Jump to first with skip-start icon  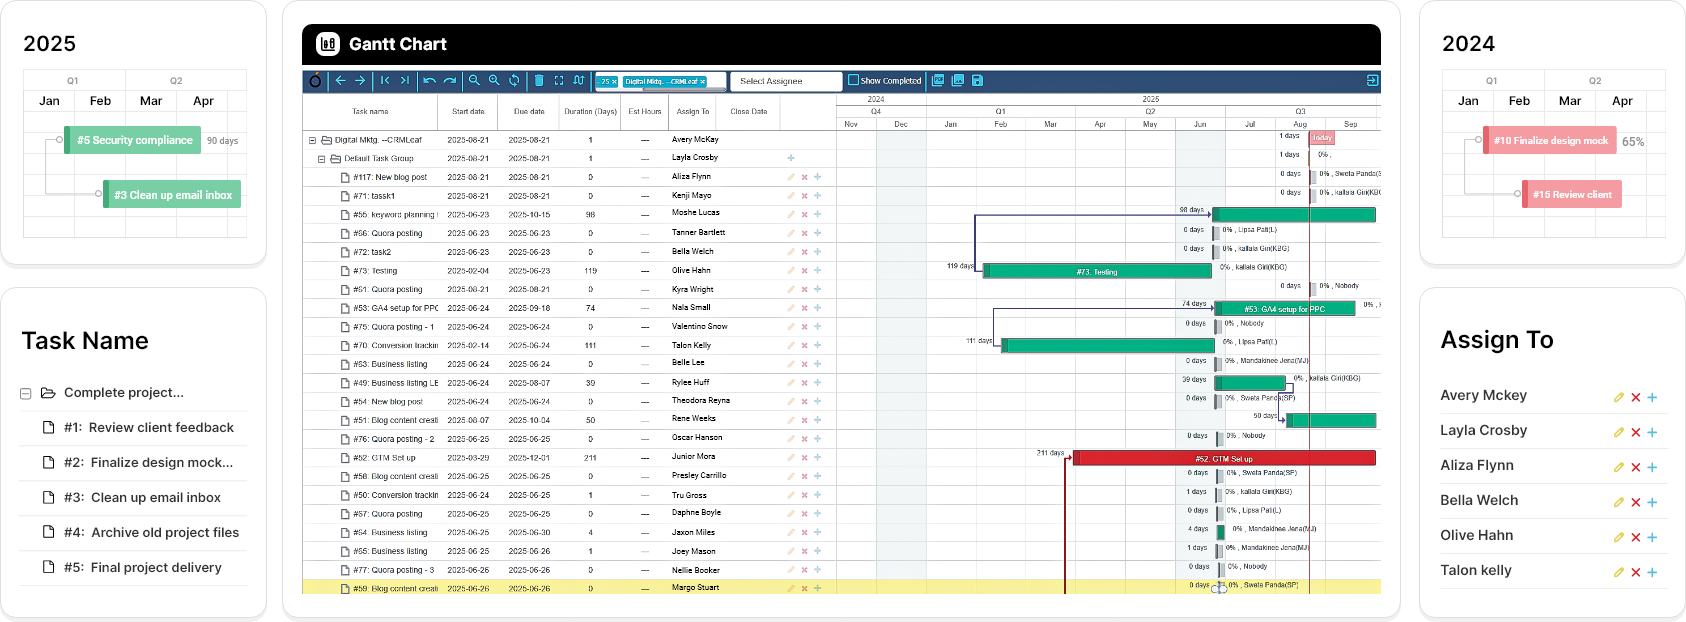click(x=385, y=81)
